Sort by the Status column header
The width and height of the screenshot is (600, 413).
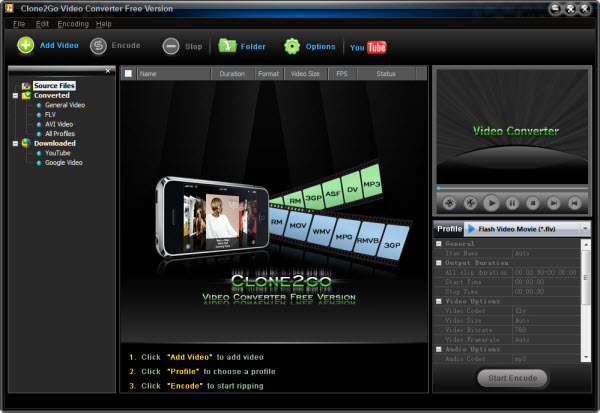point(386,73)
